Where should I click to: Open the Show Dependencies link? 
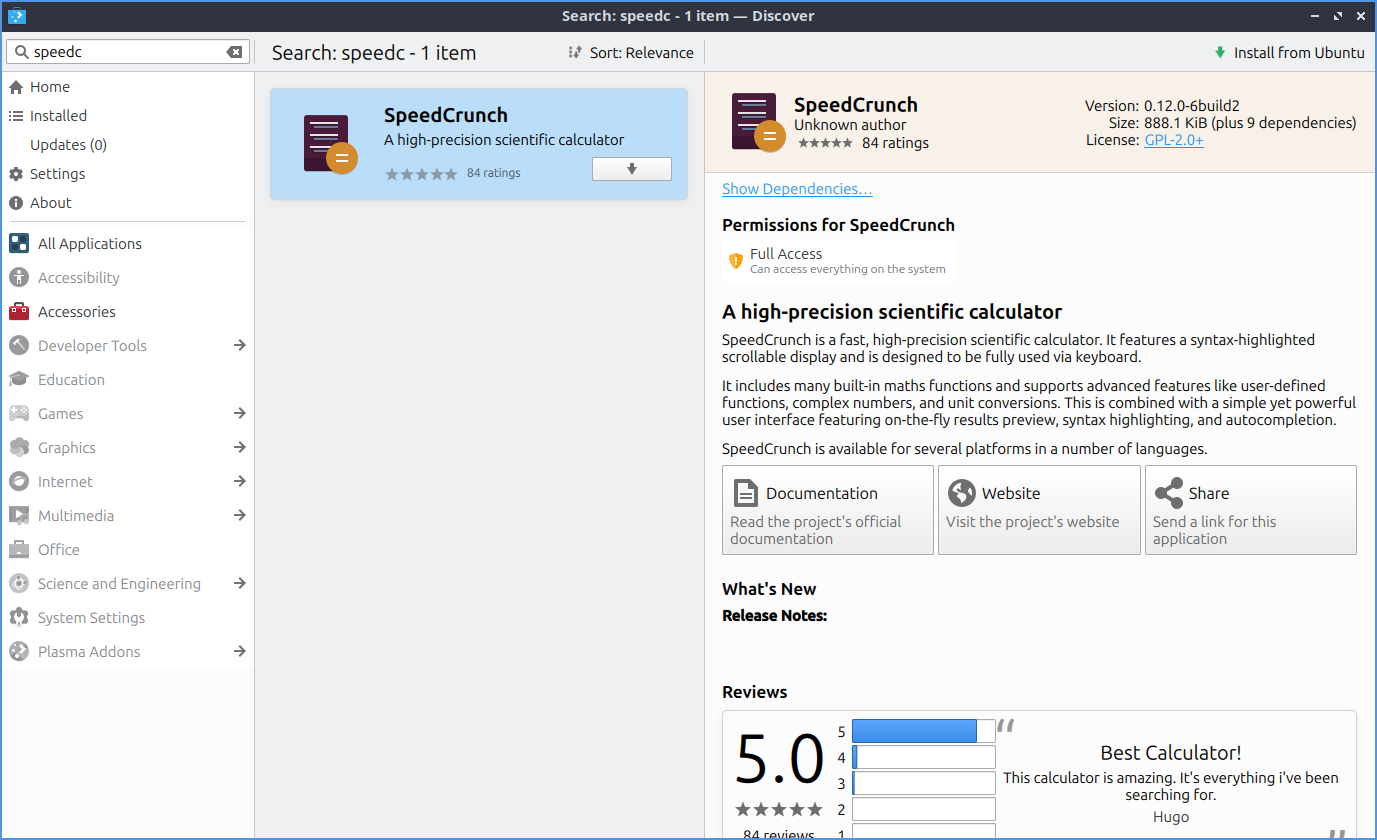(x=797, y=189)
